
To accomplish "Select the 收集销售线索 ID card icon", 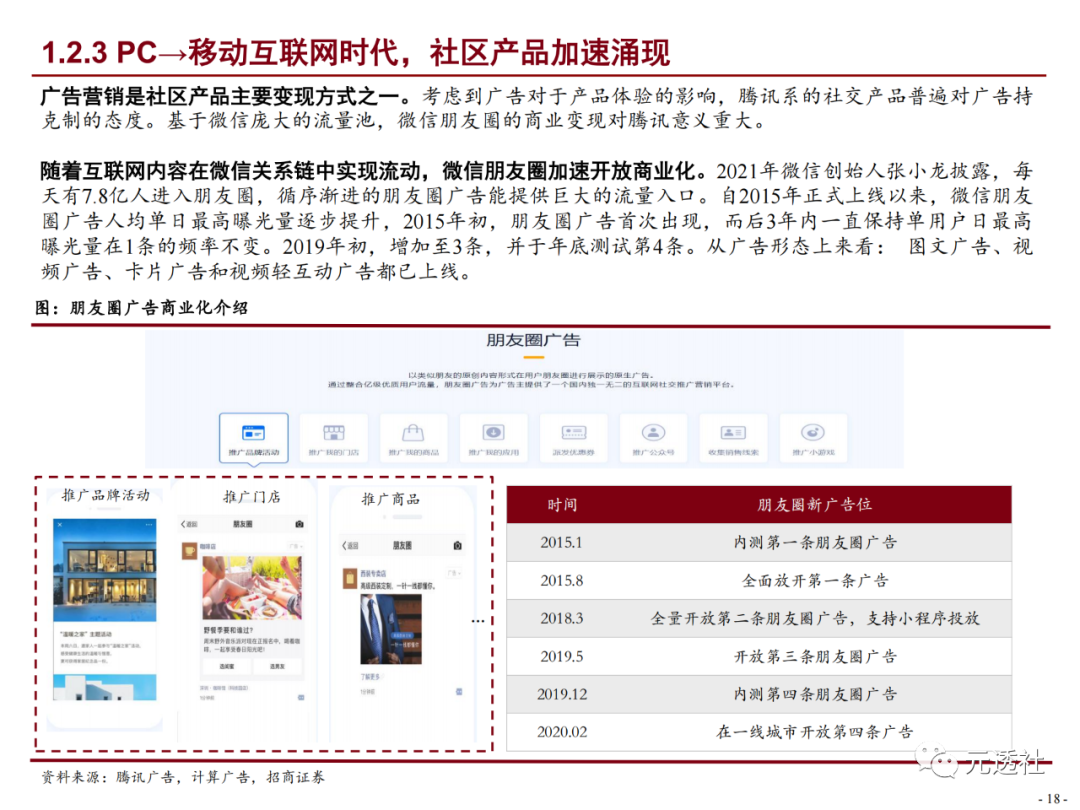I will [x=733, y=433].
